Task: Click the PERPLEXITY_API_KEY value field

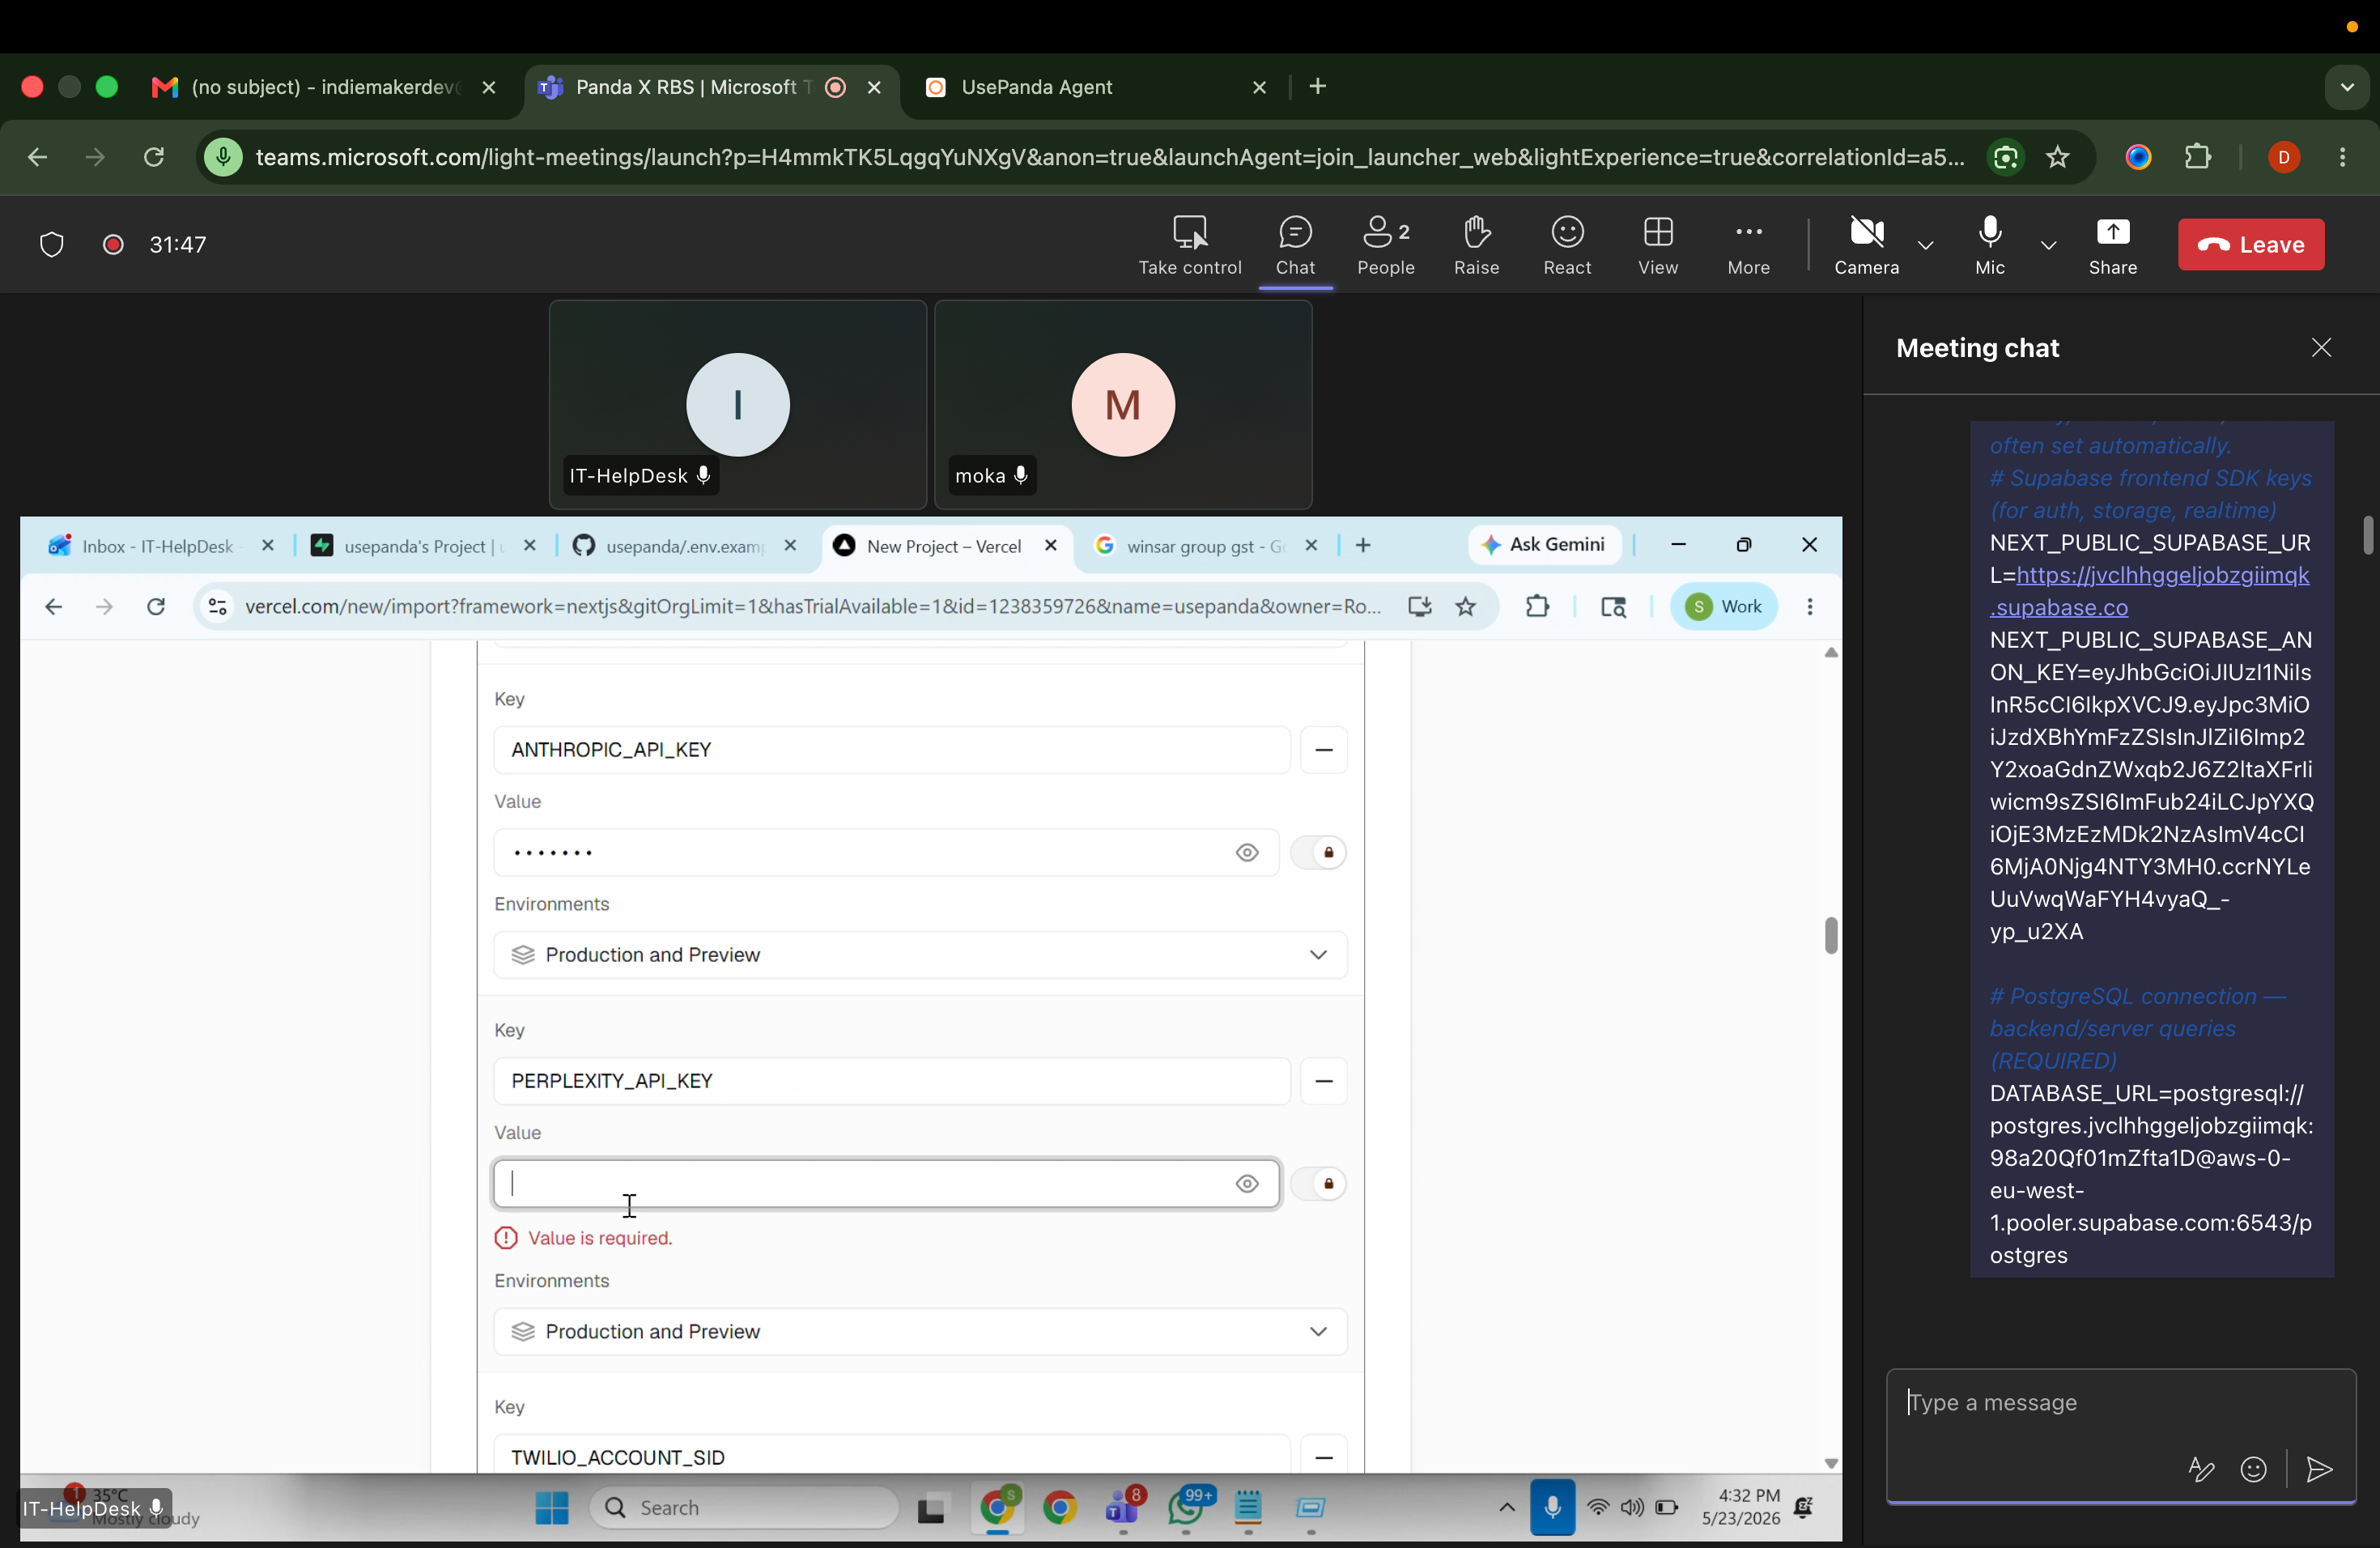Action: pos(886,1184)
